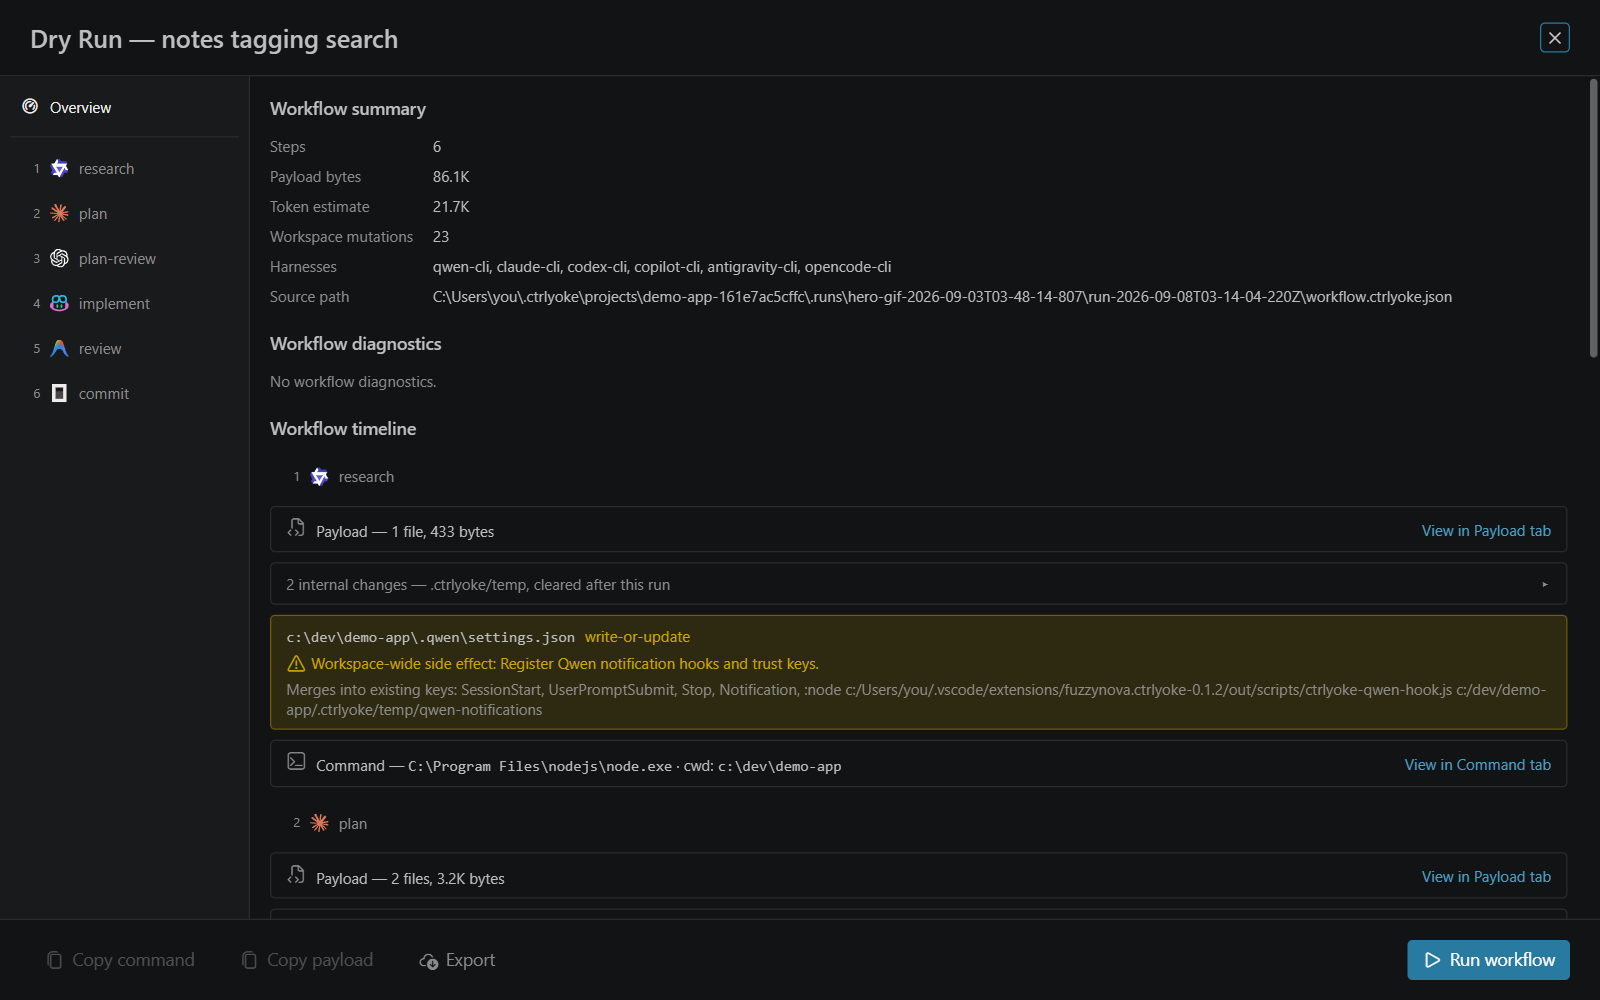Copy the command
Screen dimensions: 1600x1000
point(121,960)
